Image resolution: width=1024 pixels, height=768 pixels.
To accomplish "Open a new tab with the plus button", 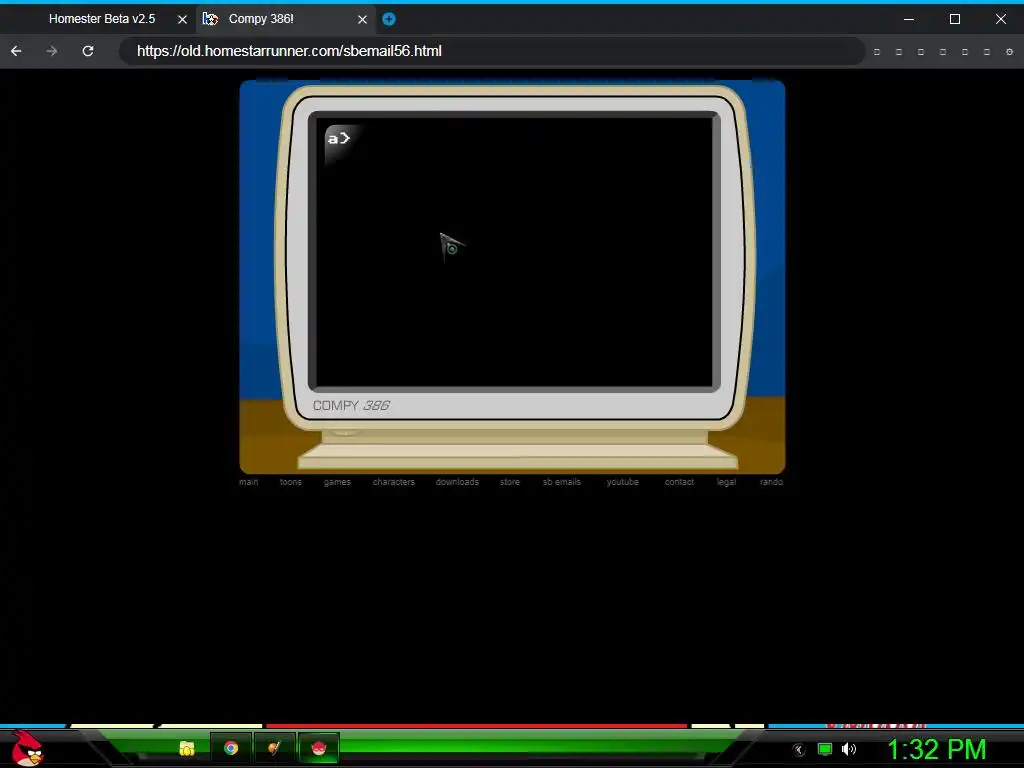I will 389,19.
